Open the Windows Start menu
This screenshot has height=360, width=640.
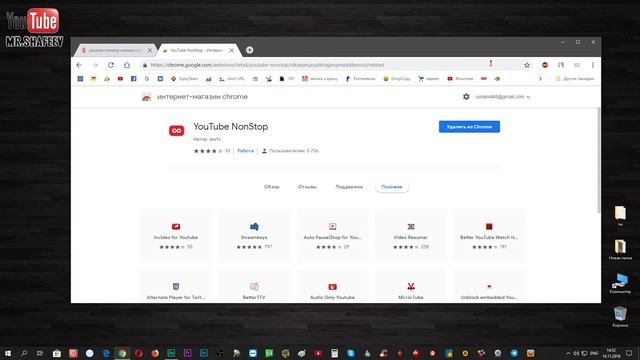[x=8, y=353]
